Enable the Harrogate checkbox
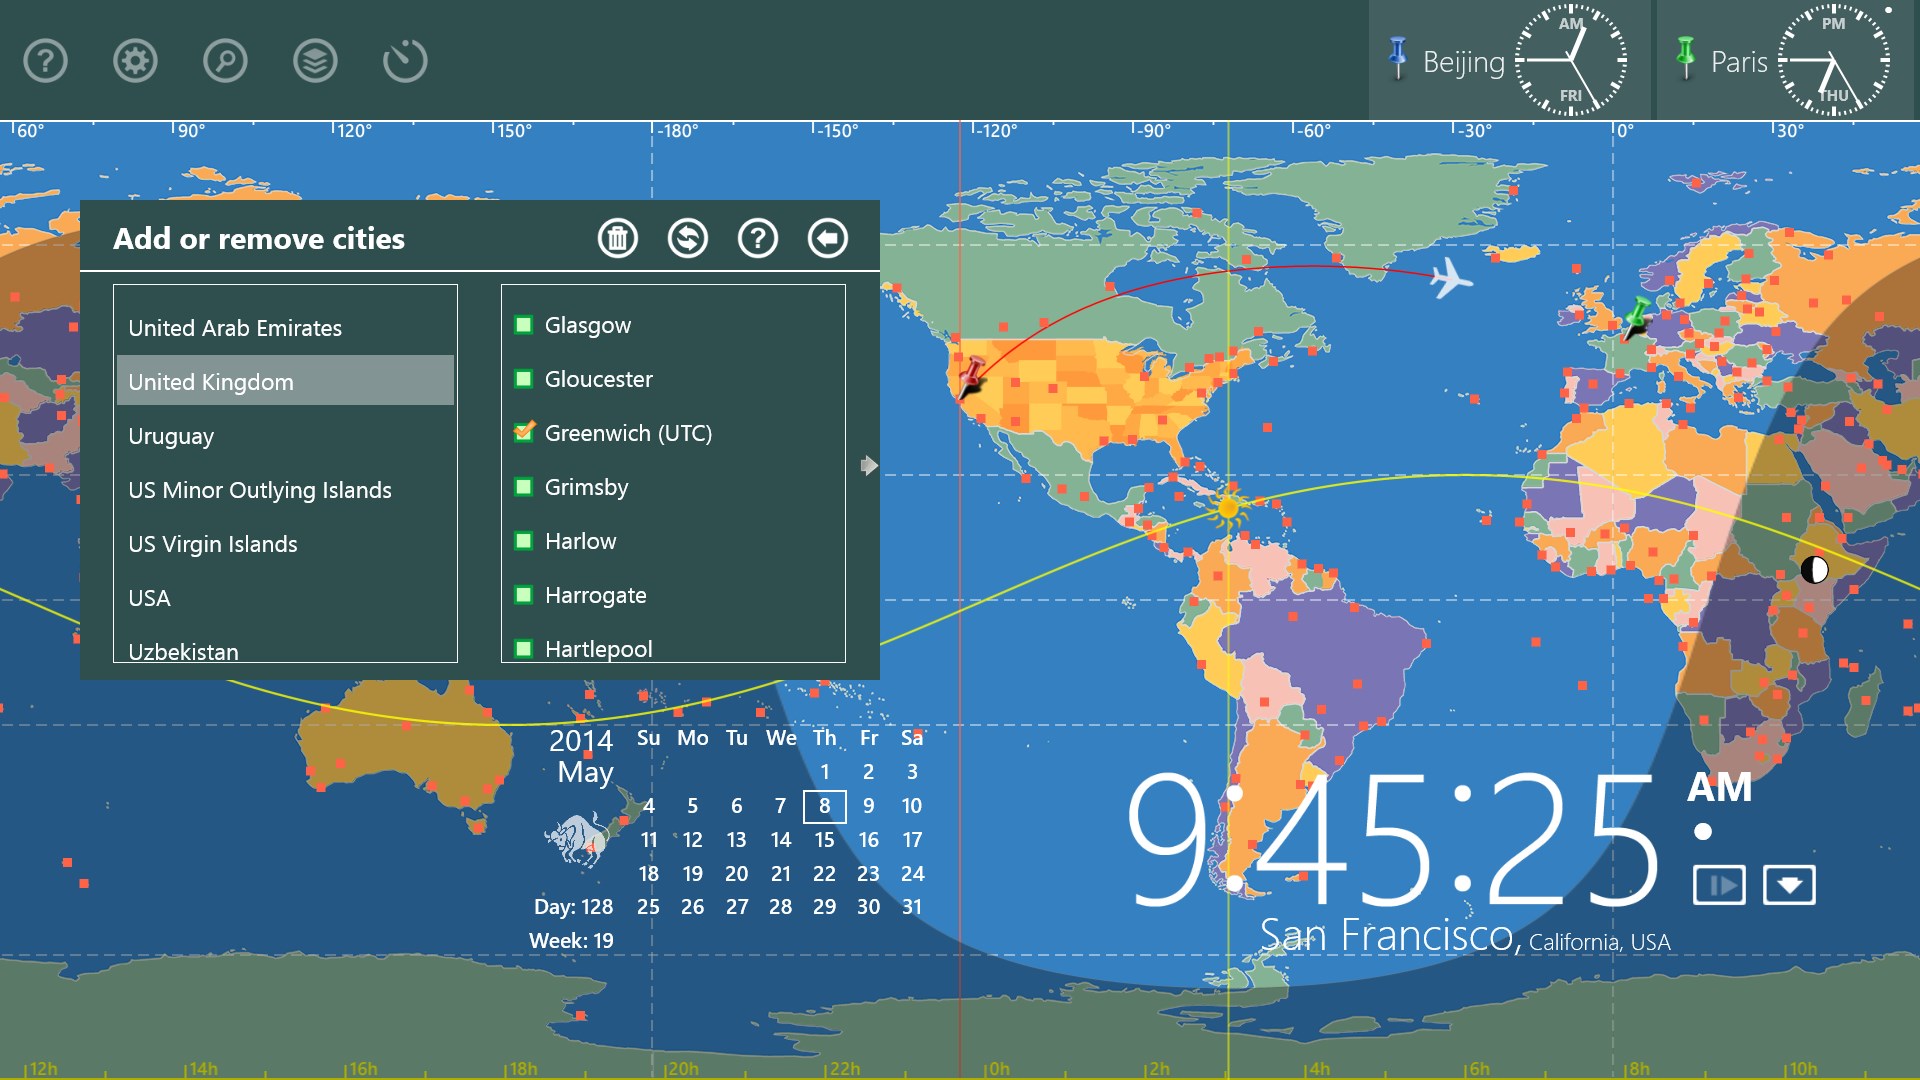The image size is (1920, 1080). tap(523, 595)
